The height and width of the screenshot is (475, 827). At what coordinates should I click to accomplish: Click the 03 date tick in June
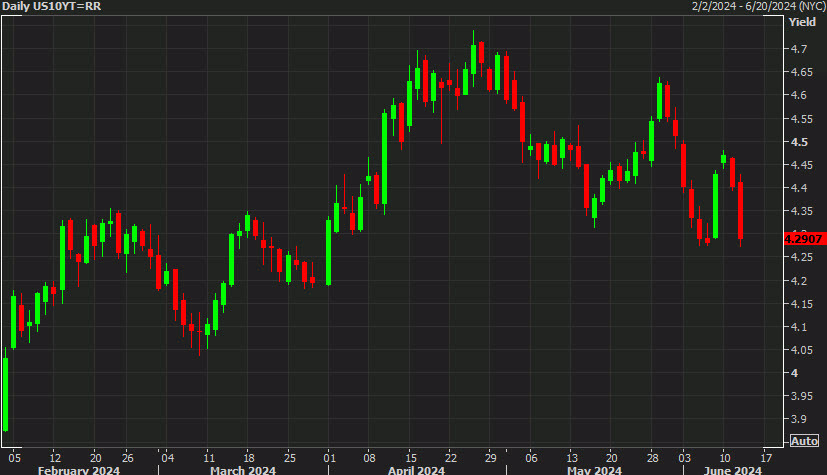pos(684,458)
